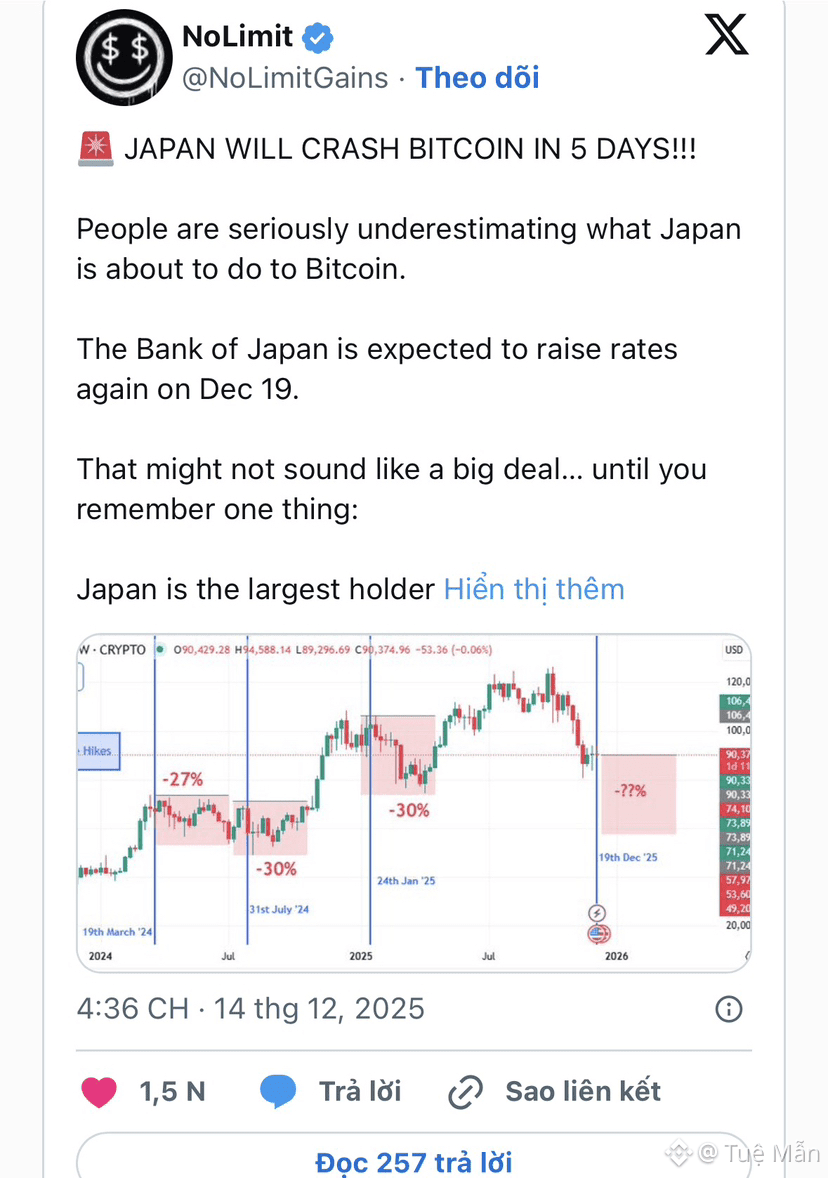Expand the post with Hiển thị thêm

click(x=534, y=590)
